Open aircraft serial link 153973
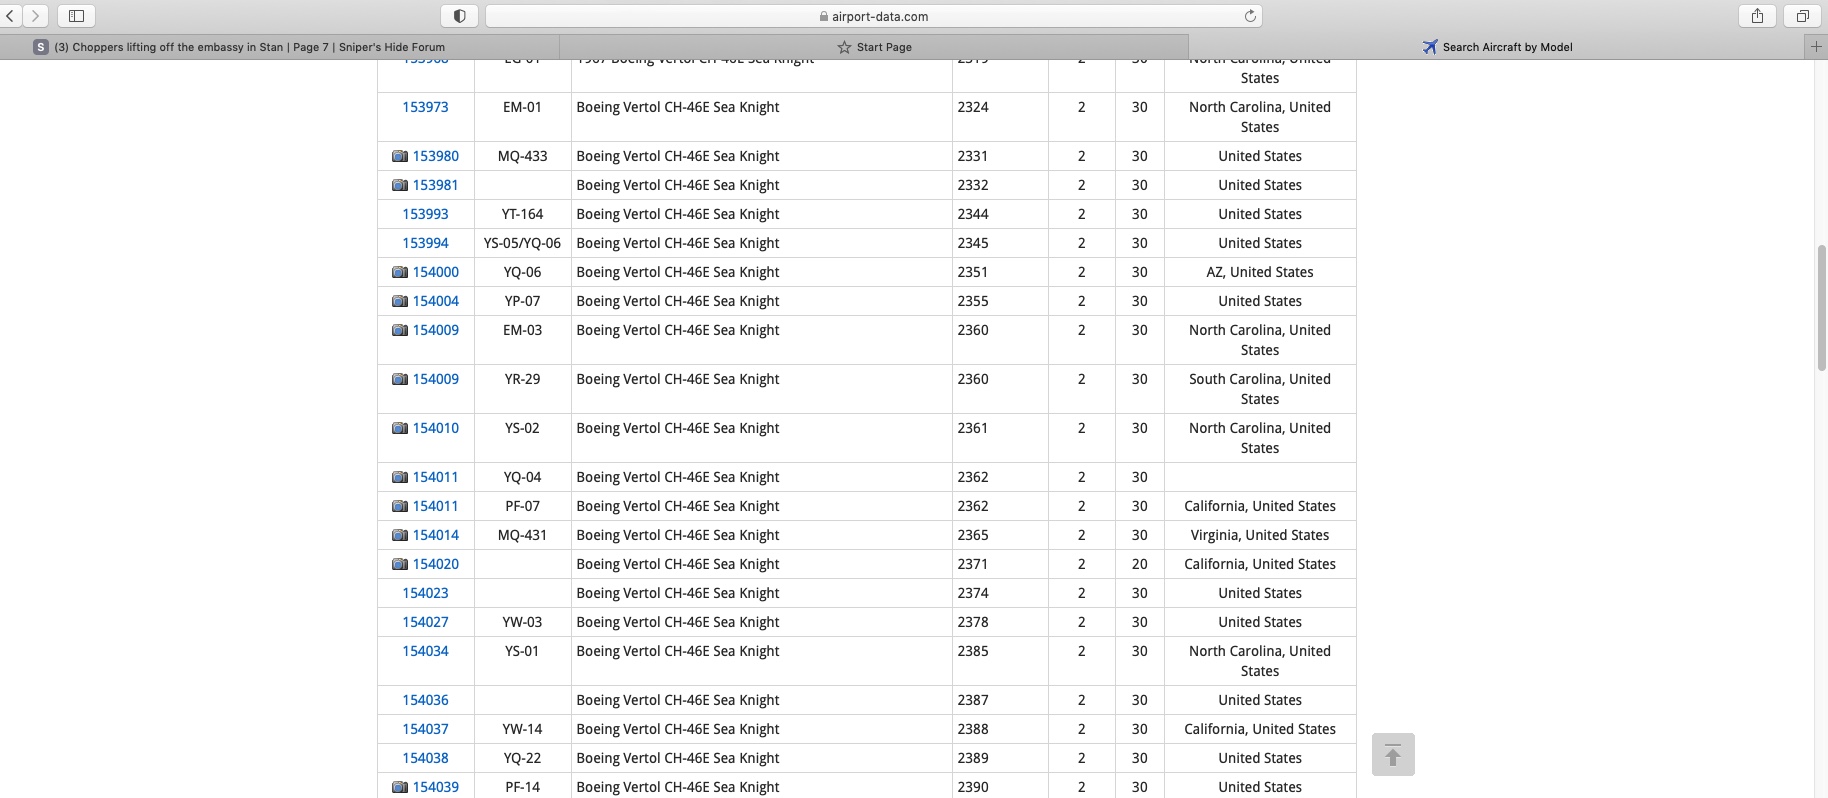Viewport: 1828px width, 798px height. pyautogui.click(x=425, y=107)
